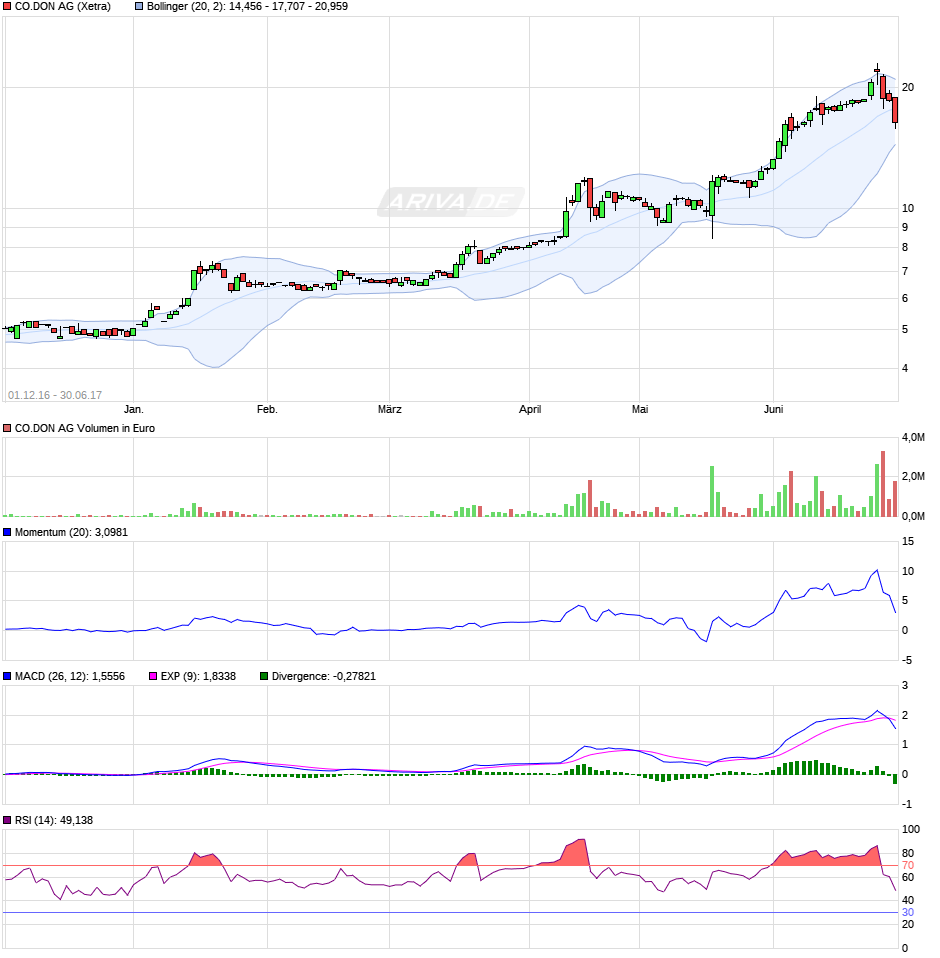Click the 'CO.DON AG (Xetra)' title text

click(x=63, y=7)
